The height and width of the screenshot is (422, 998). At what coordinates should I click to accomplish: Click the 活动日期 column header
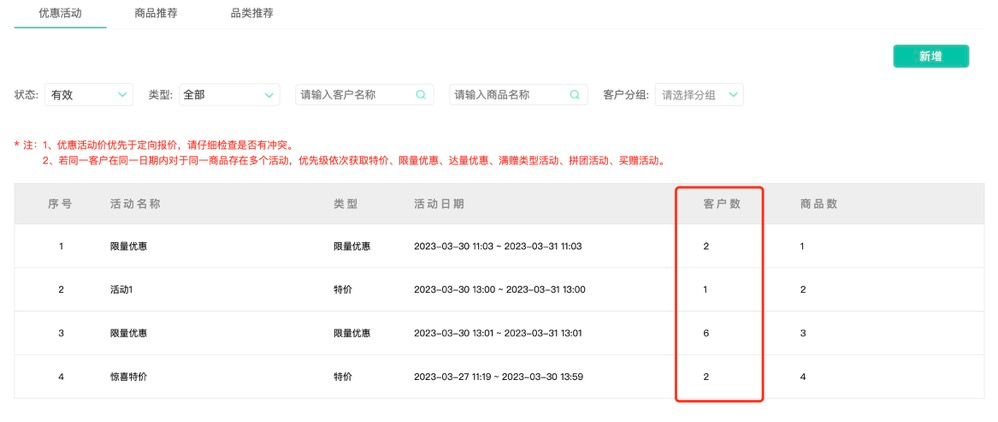point(439,203)
